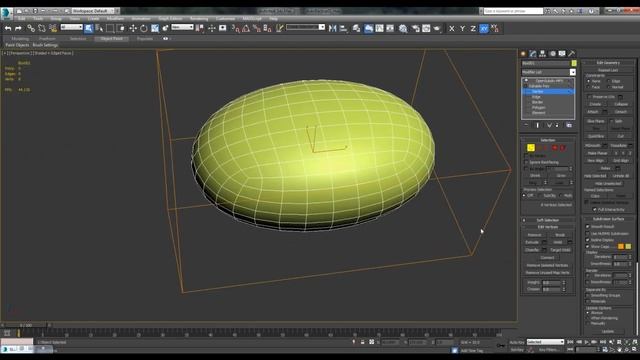Open the Workspace Default dropdown
The width and height of the screenshot is (640, 360).
(93, 11)
